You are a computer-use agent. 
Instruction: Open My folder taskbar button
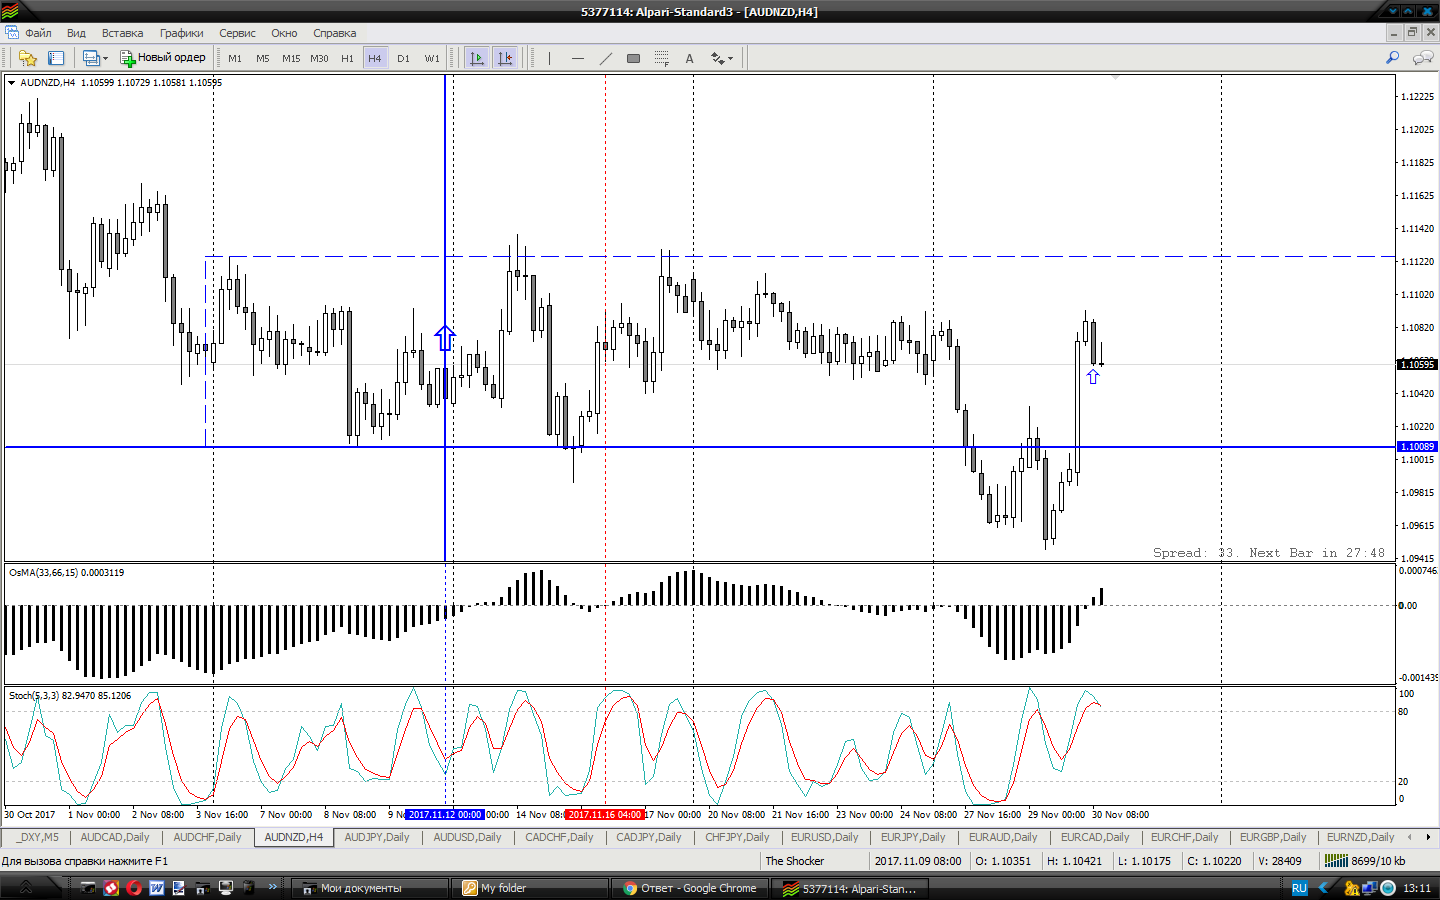(x=530, y=888)
